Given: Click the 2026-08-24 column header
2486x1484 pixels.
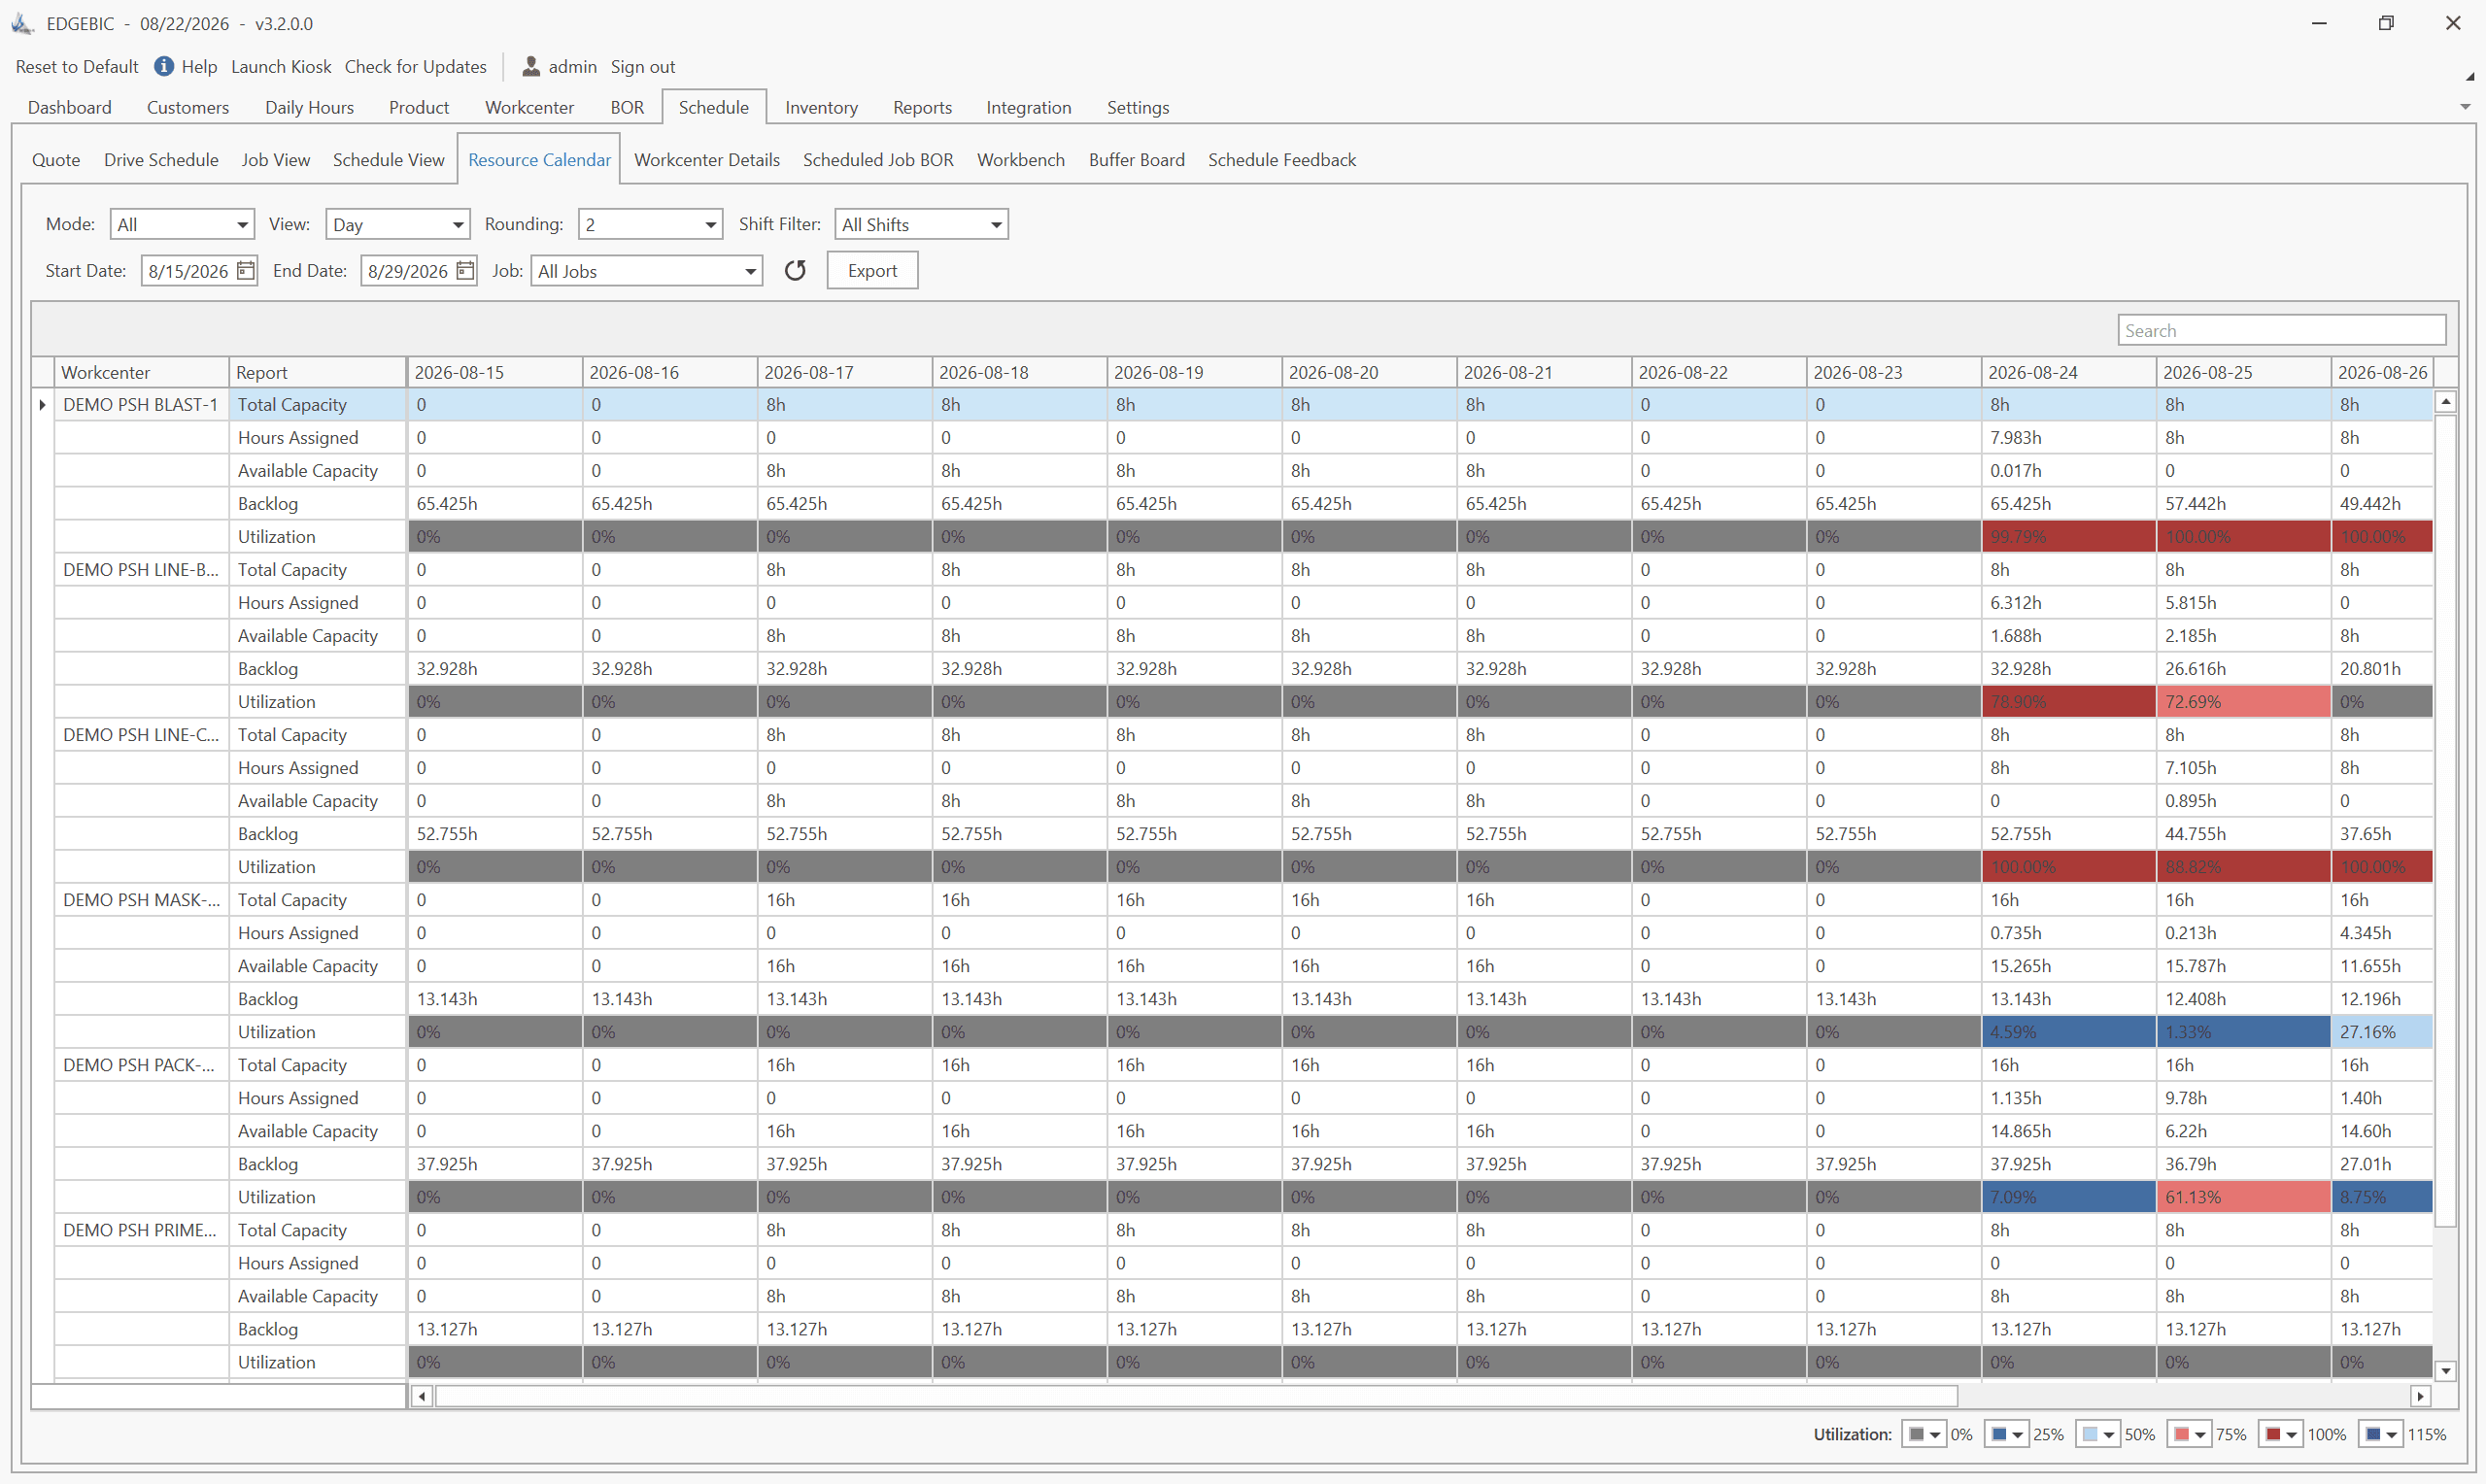Looking at the screenshot, I should tap(2068, 372).
